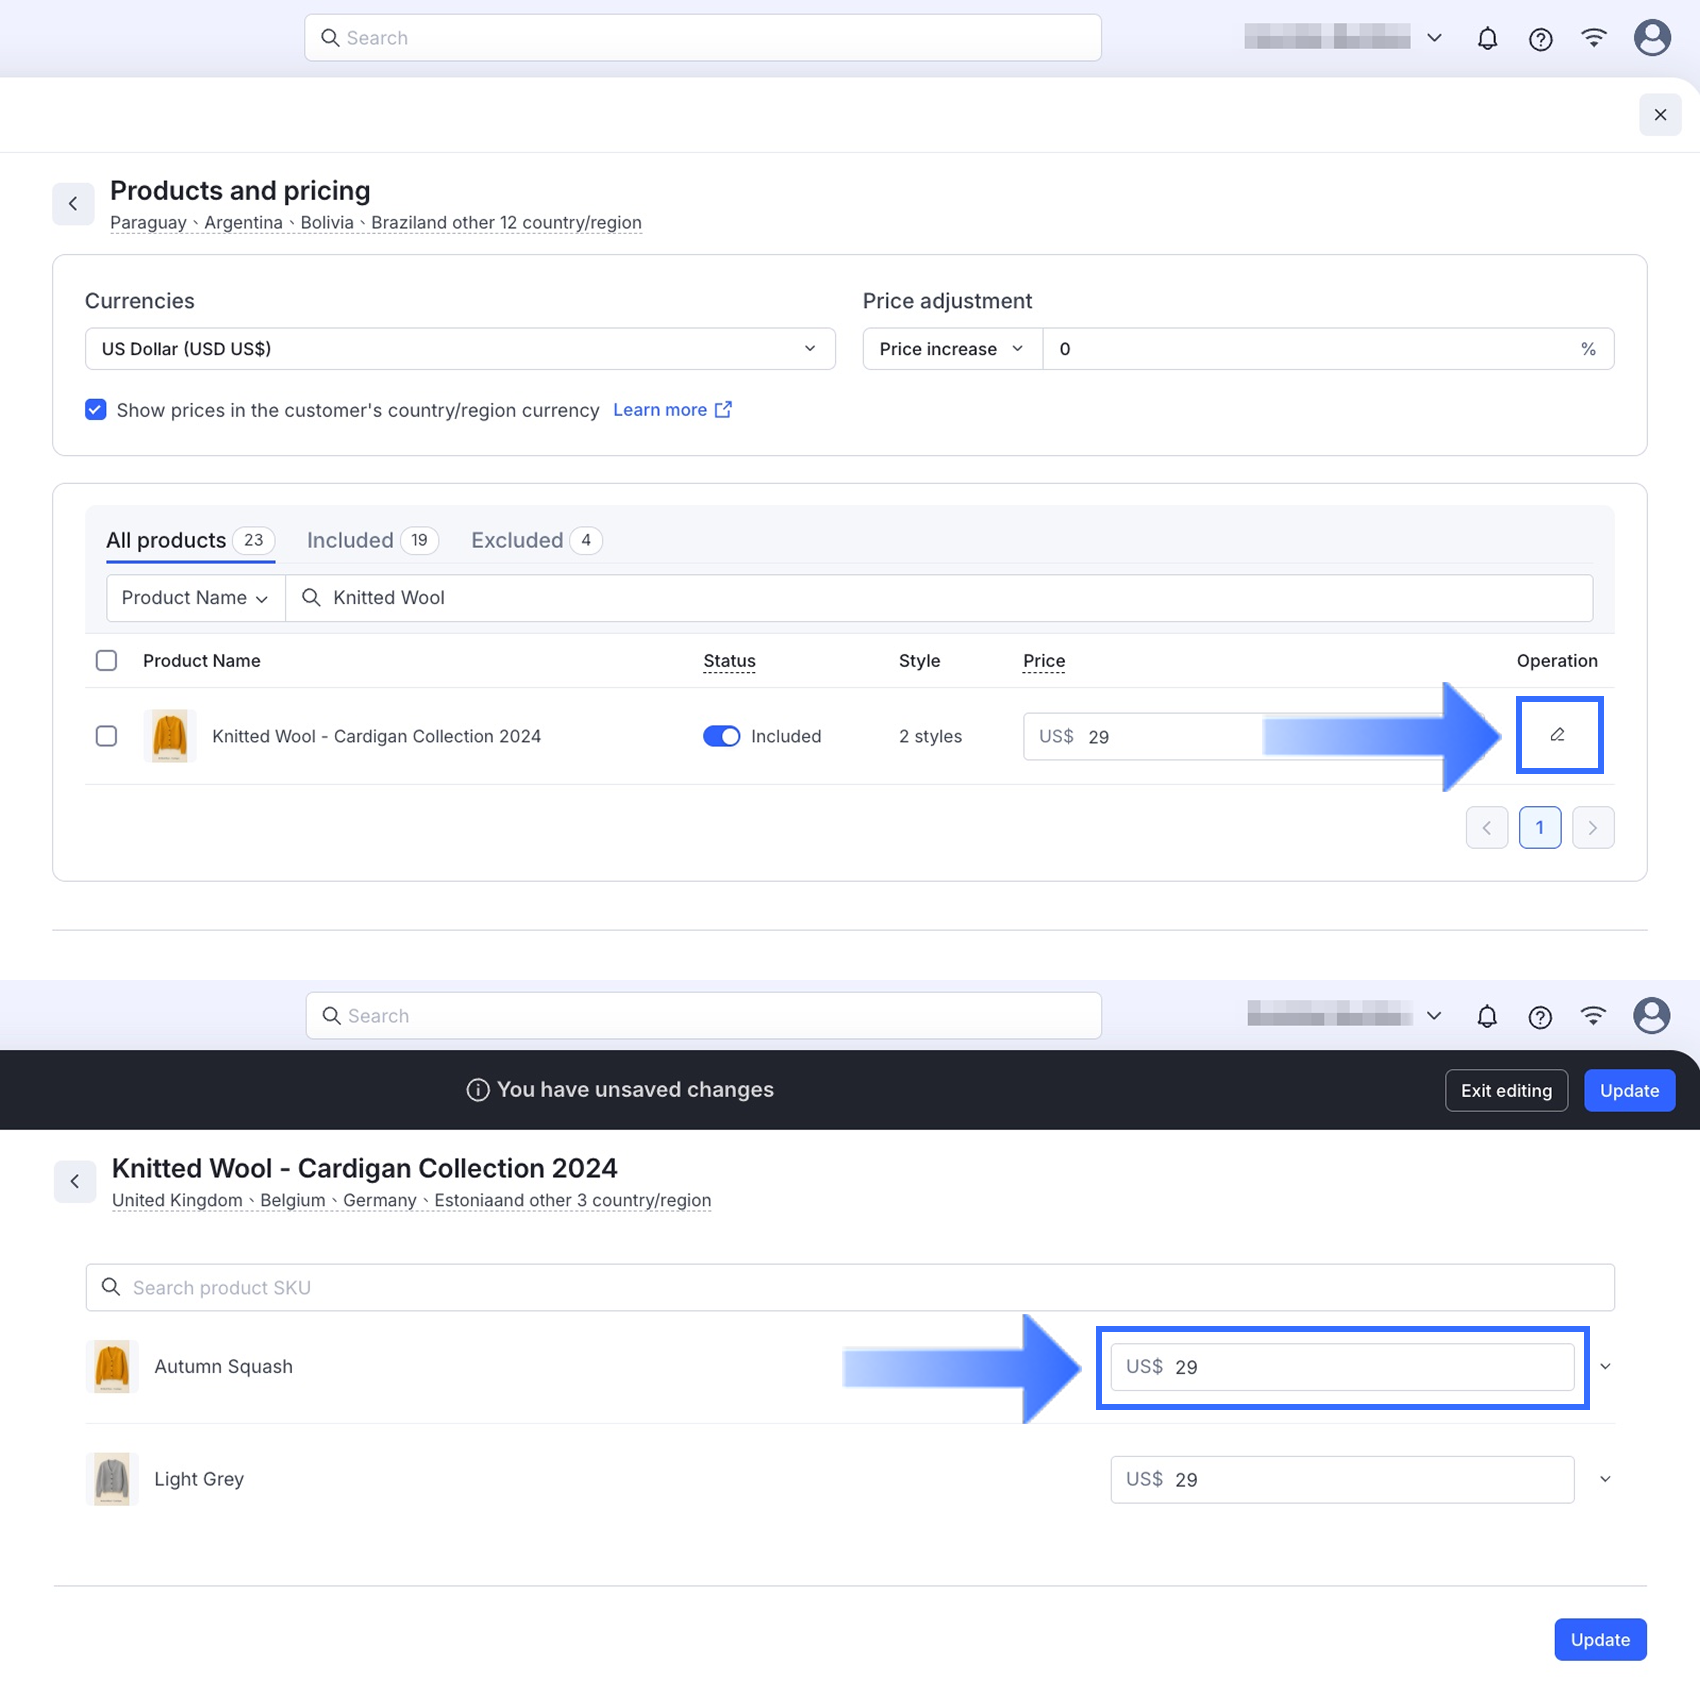Go to next page of products

[x=1592, y=828]
